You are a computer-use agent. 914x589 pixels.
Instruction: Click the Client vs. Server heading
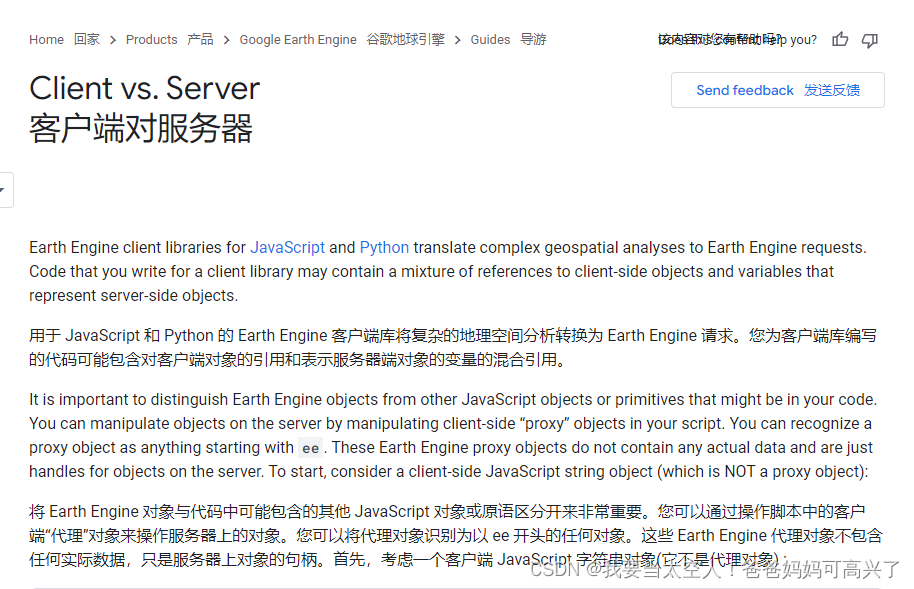pyautogui.click(x=145, y=88)
